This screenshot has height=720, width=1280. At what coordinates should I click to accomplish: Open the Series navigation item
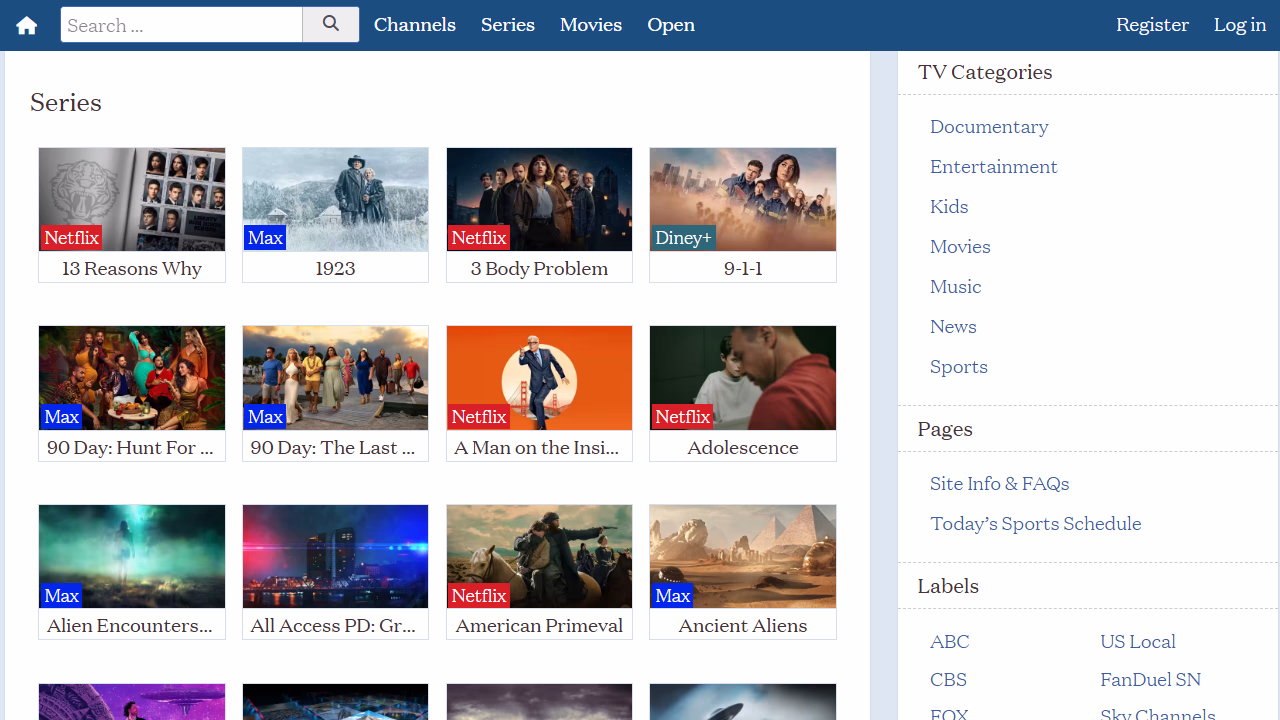tap(508, 25)
